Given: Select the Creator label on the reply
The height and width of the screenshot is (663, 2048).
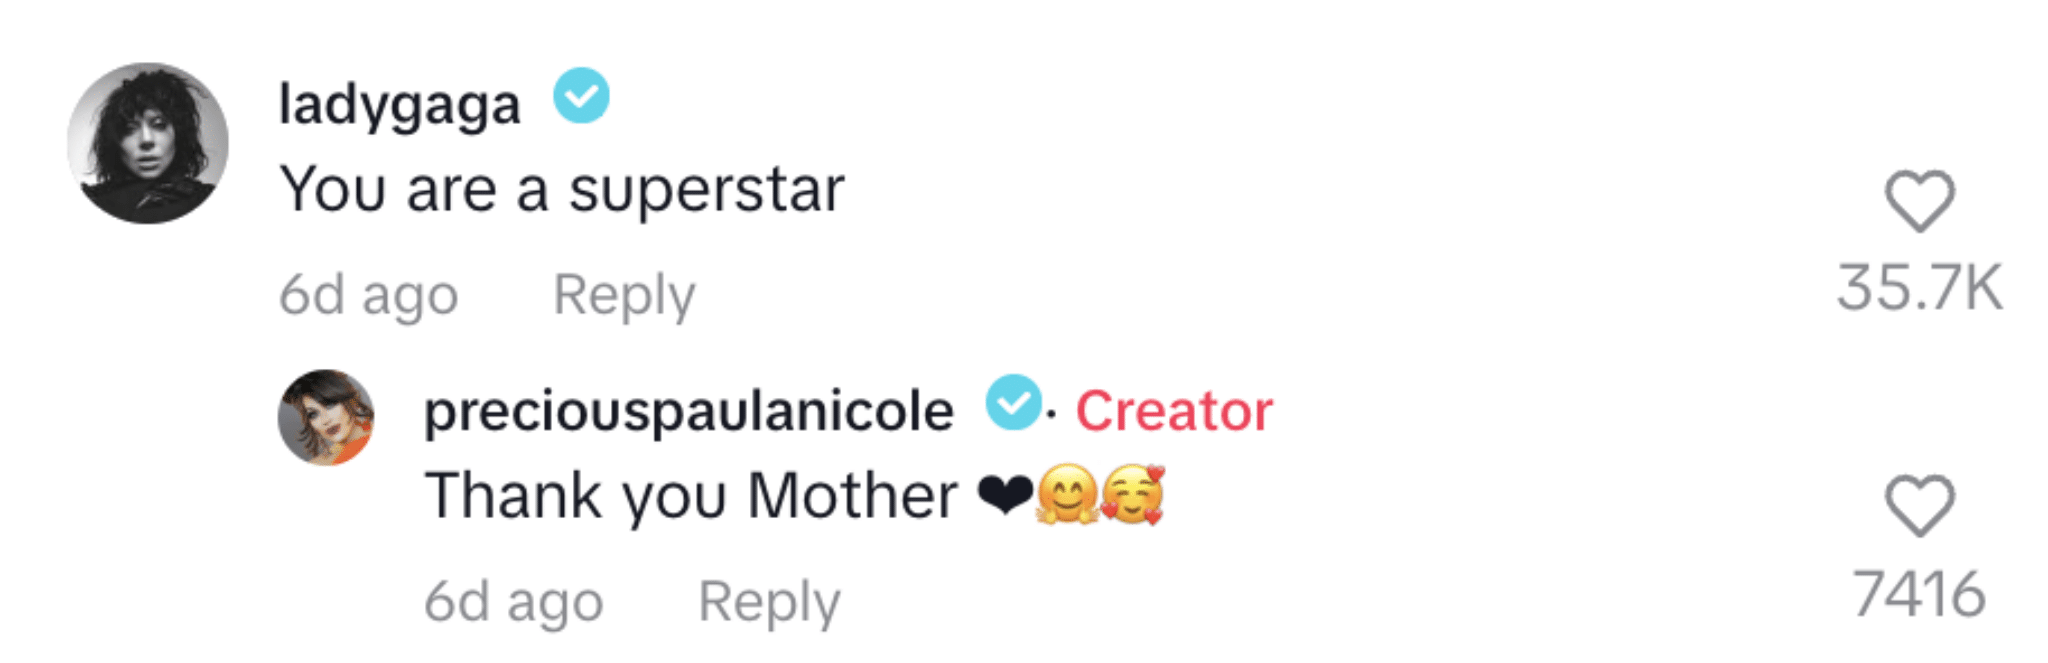Looking at the screenshot, I should pos(1170,408).
